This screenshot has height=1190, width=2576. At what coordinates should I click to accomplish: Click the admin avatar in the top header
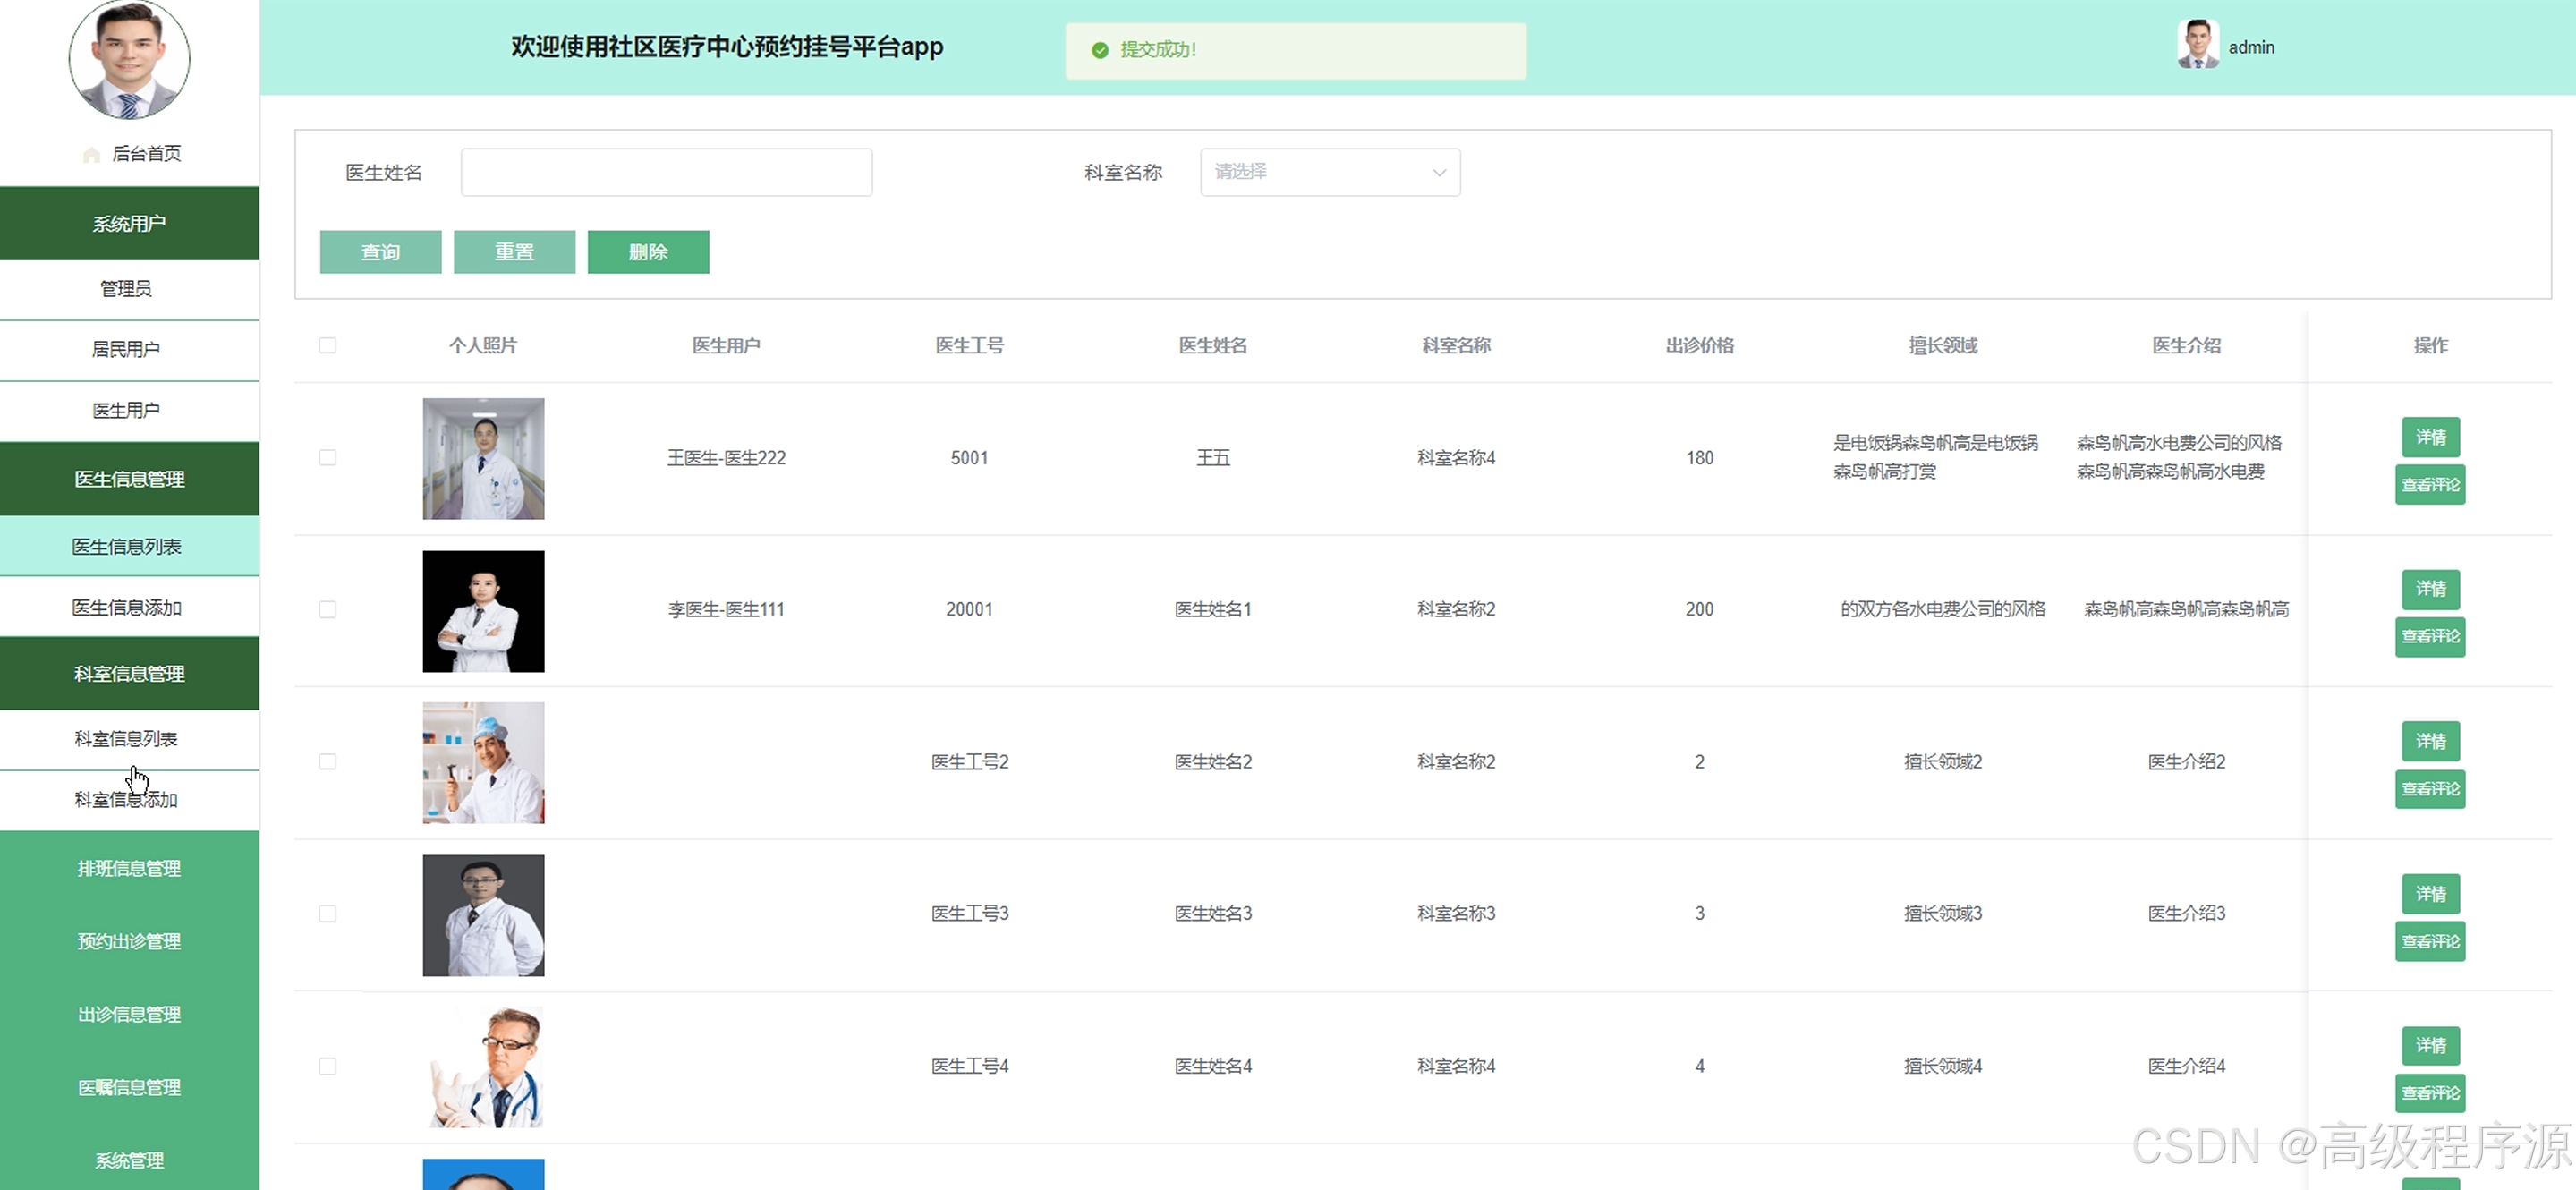coord(2197,45)
